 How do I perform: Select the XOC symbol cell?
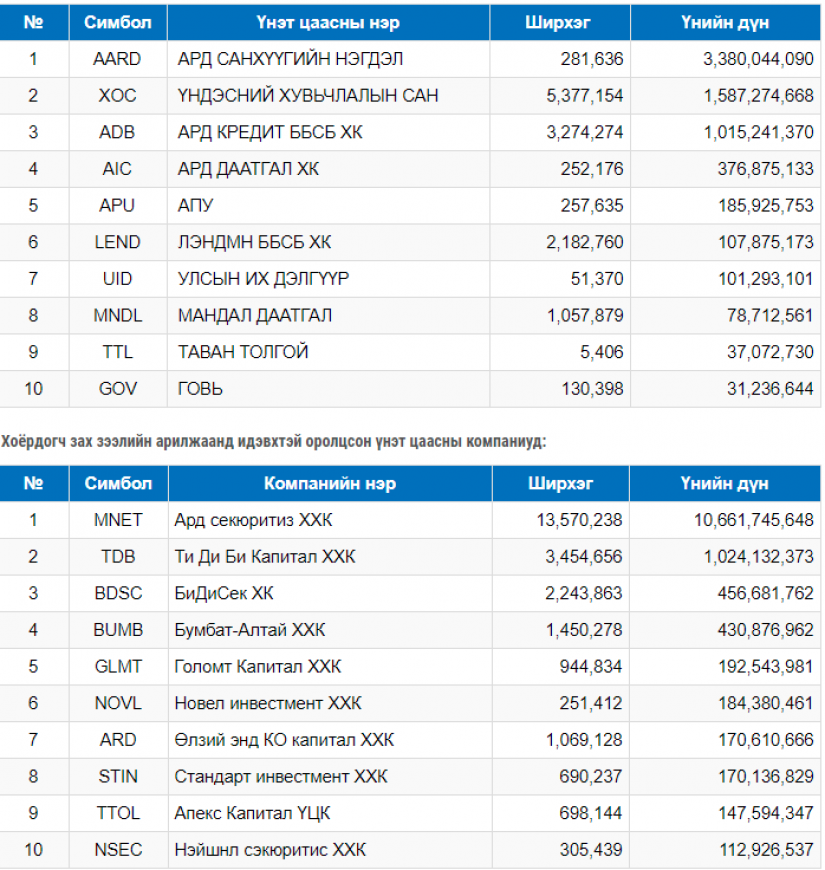coord(117,95)
